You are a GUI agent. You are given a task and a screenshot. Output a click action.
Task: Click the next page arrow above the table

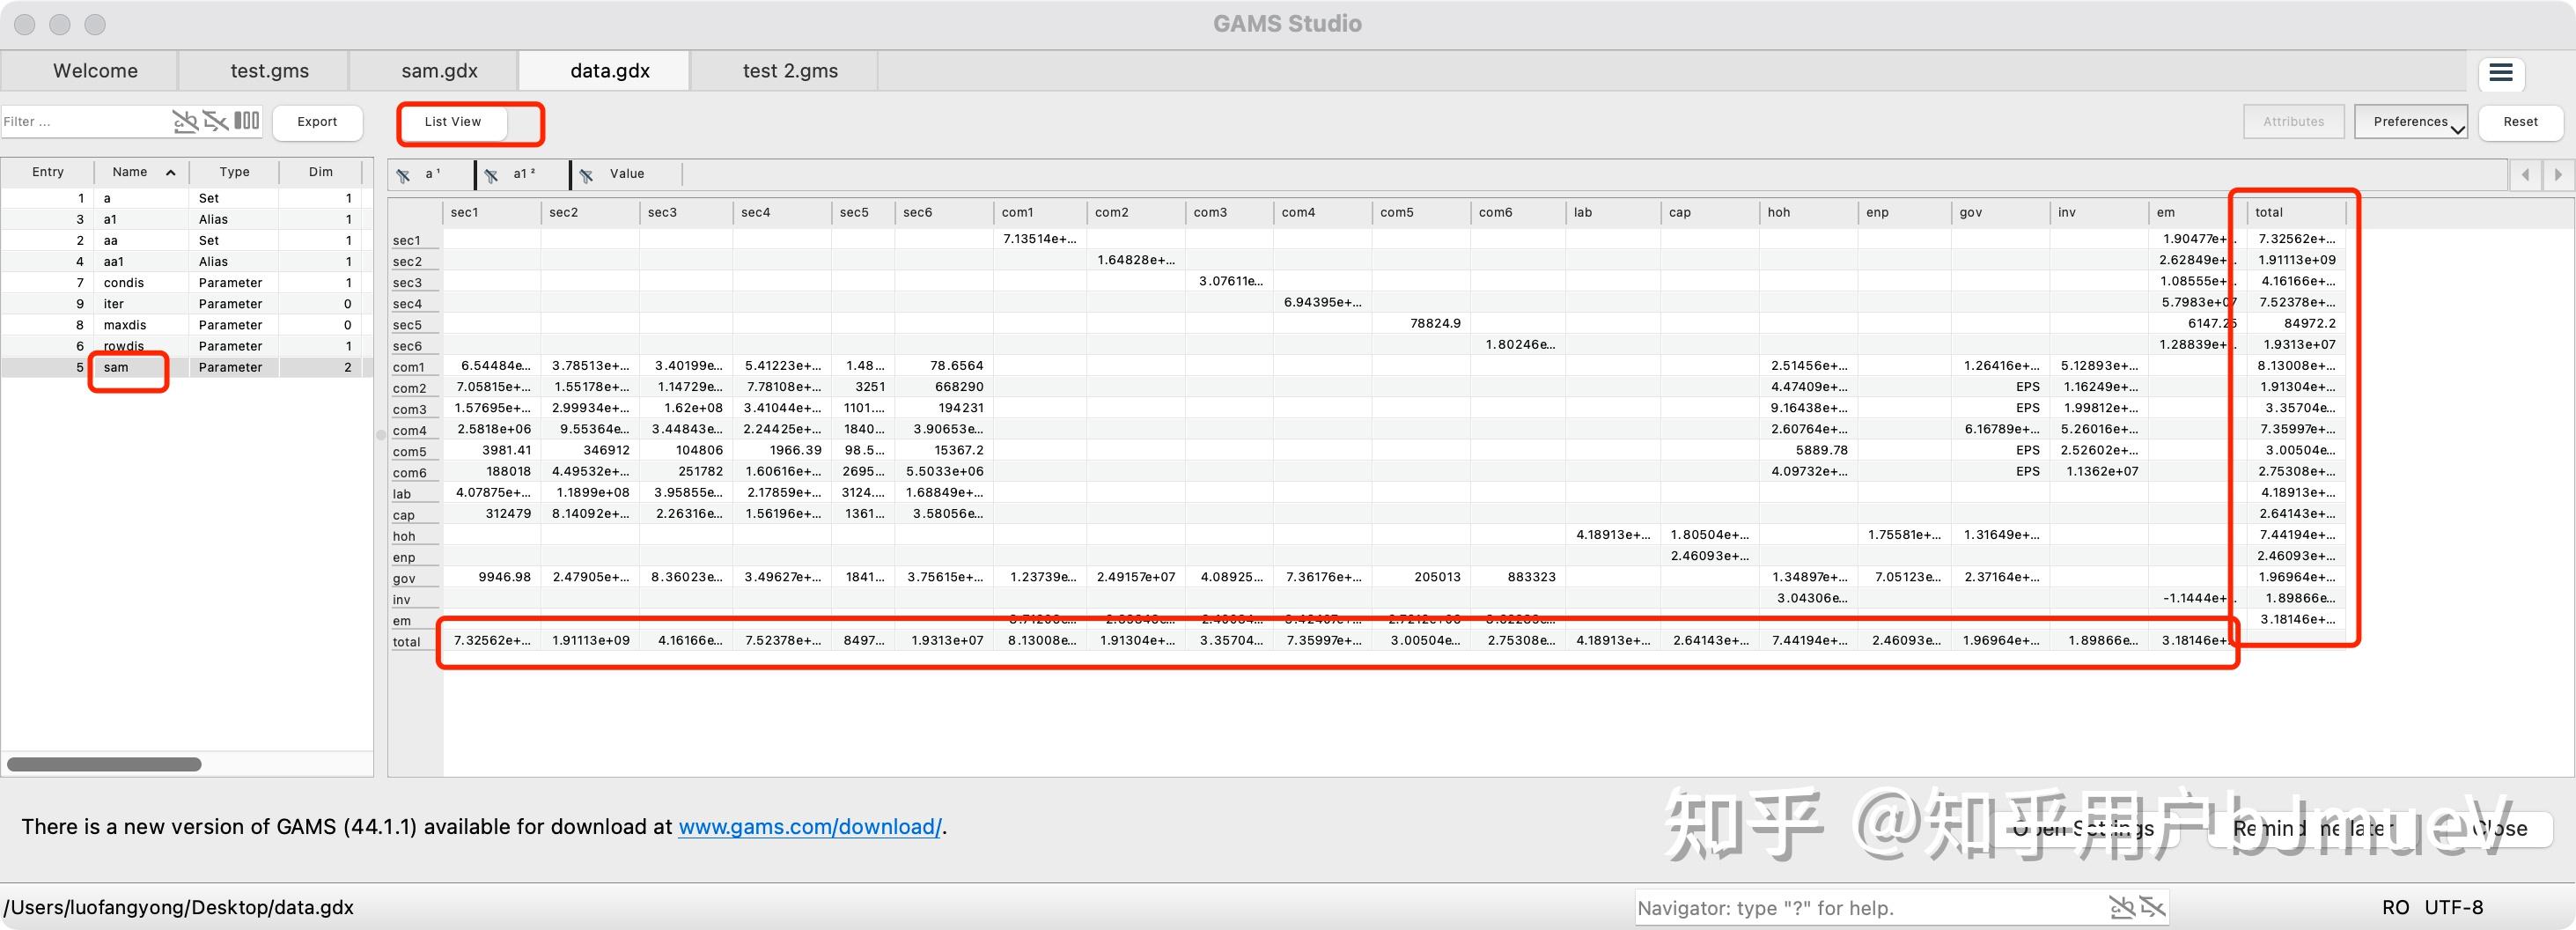coord(2560,174)
